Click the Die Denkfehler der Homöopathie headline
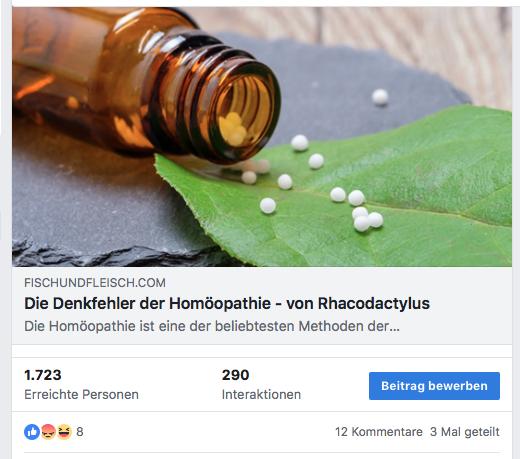 [x=227, y=303]
